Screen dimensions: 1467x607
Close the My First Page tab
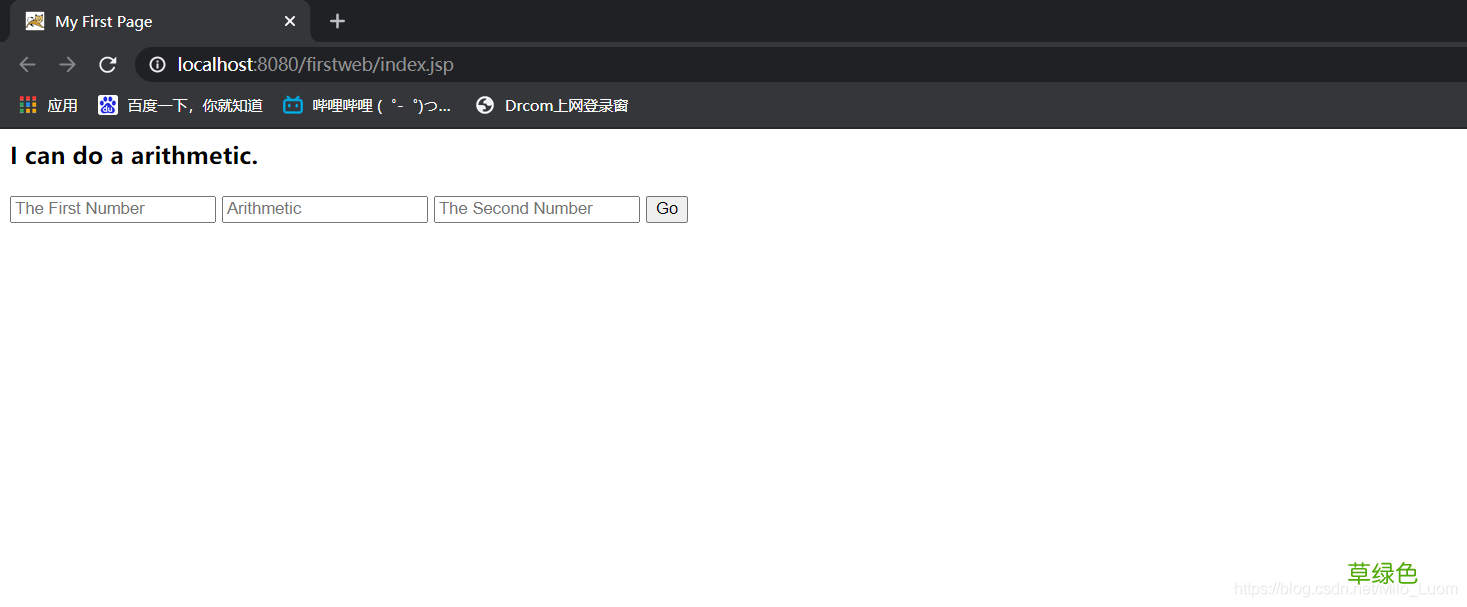coord(290,21)
